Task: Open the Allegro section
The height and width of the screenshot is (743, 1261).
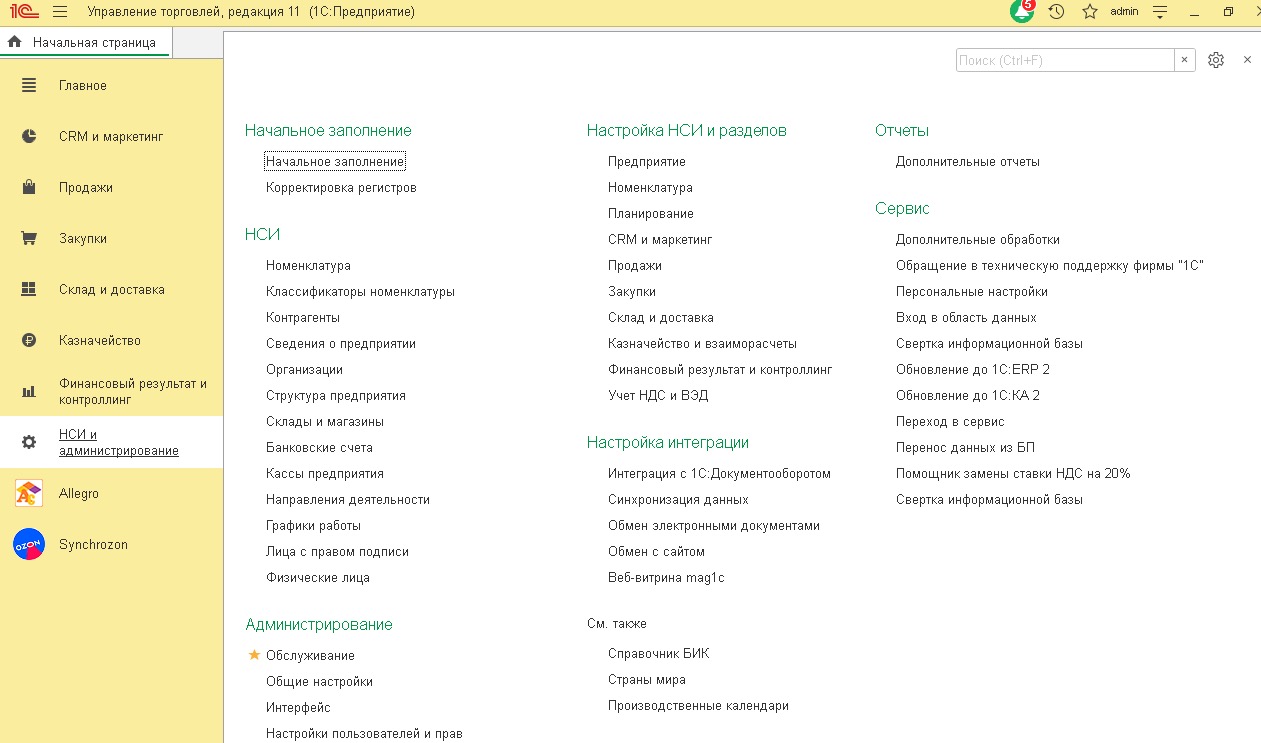Action: point(112,494)
